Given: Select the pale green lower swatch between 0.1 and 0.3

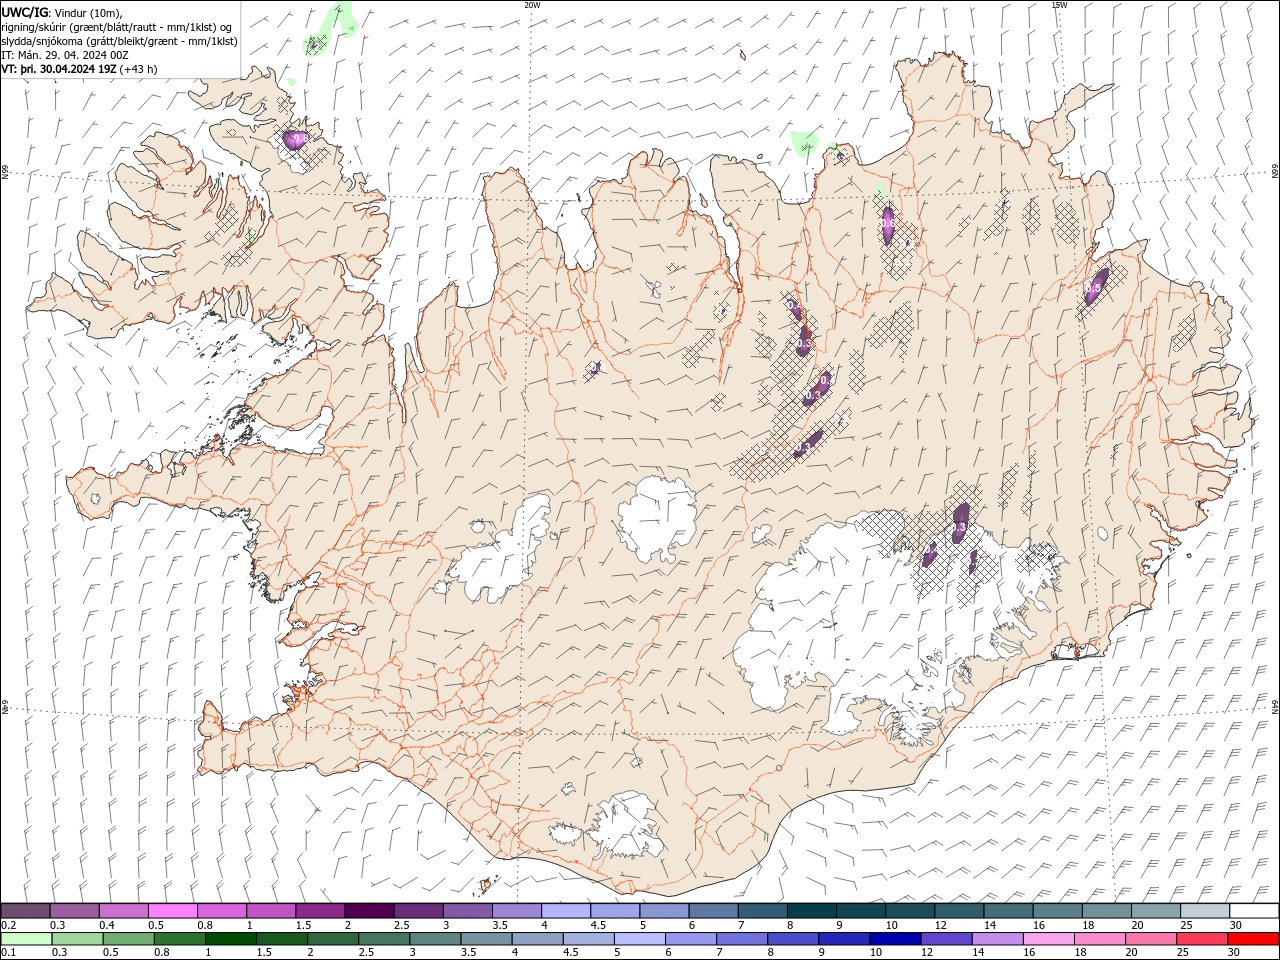Looking at the screenshot, I should [x=25, y=939].
